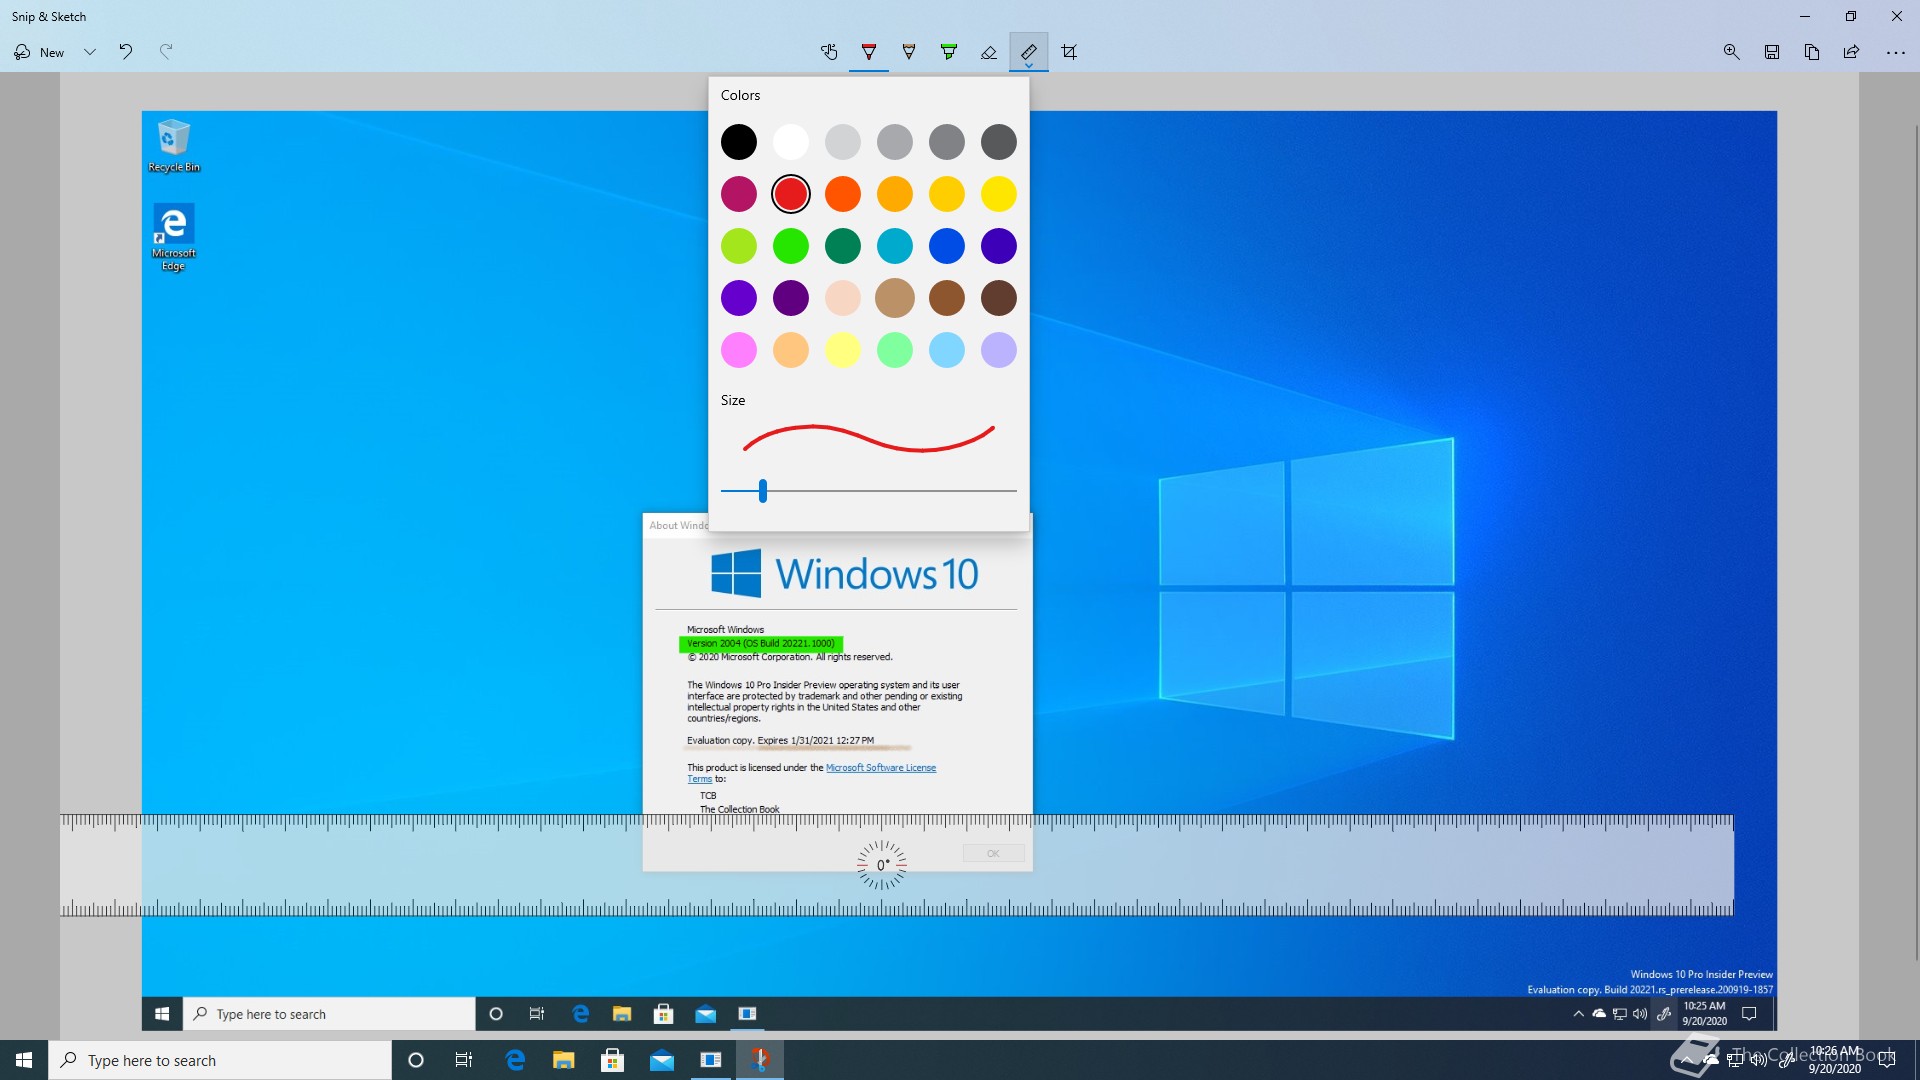Pick the orange-red color swatch
Viewport: 1920px width, 1080px height.
coord(843,194)
